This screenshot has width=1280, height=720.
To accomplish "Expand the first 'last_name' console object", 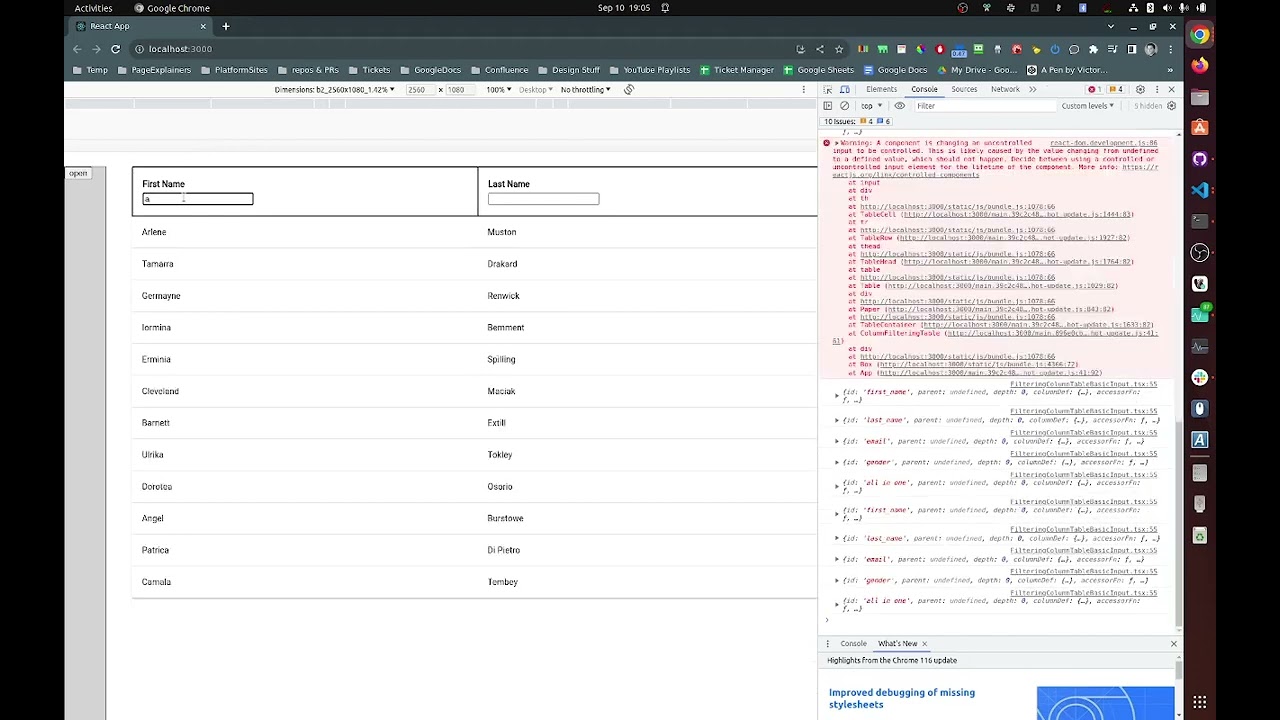I will (837, 420).
